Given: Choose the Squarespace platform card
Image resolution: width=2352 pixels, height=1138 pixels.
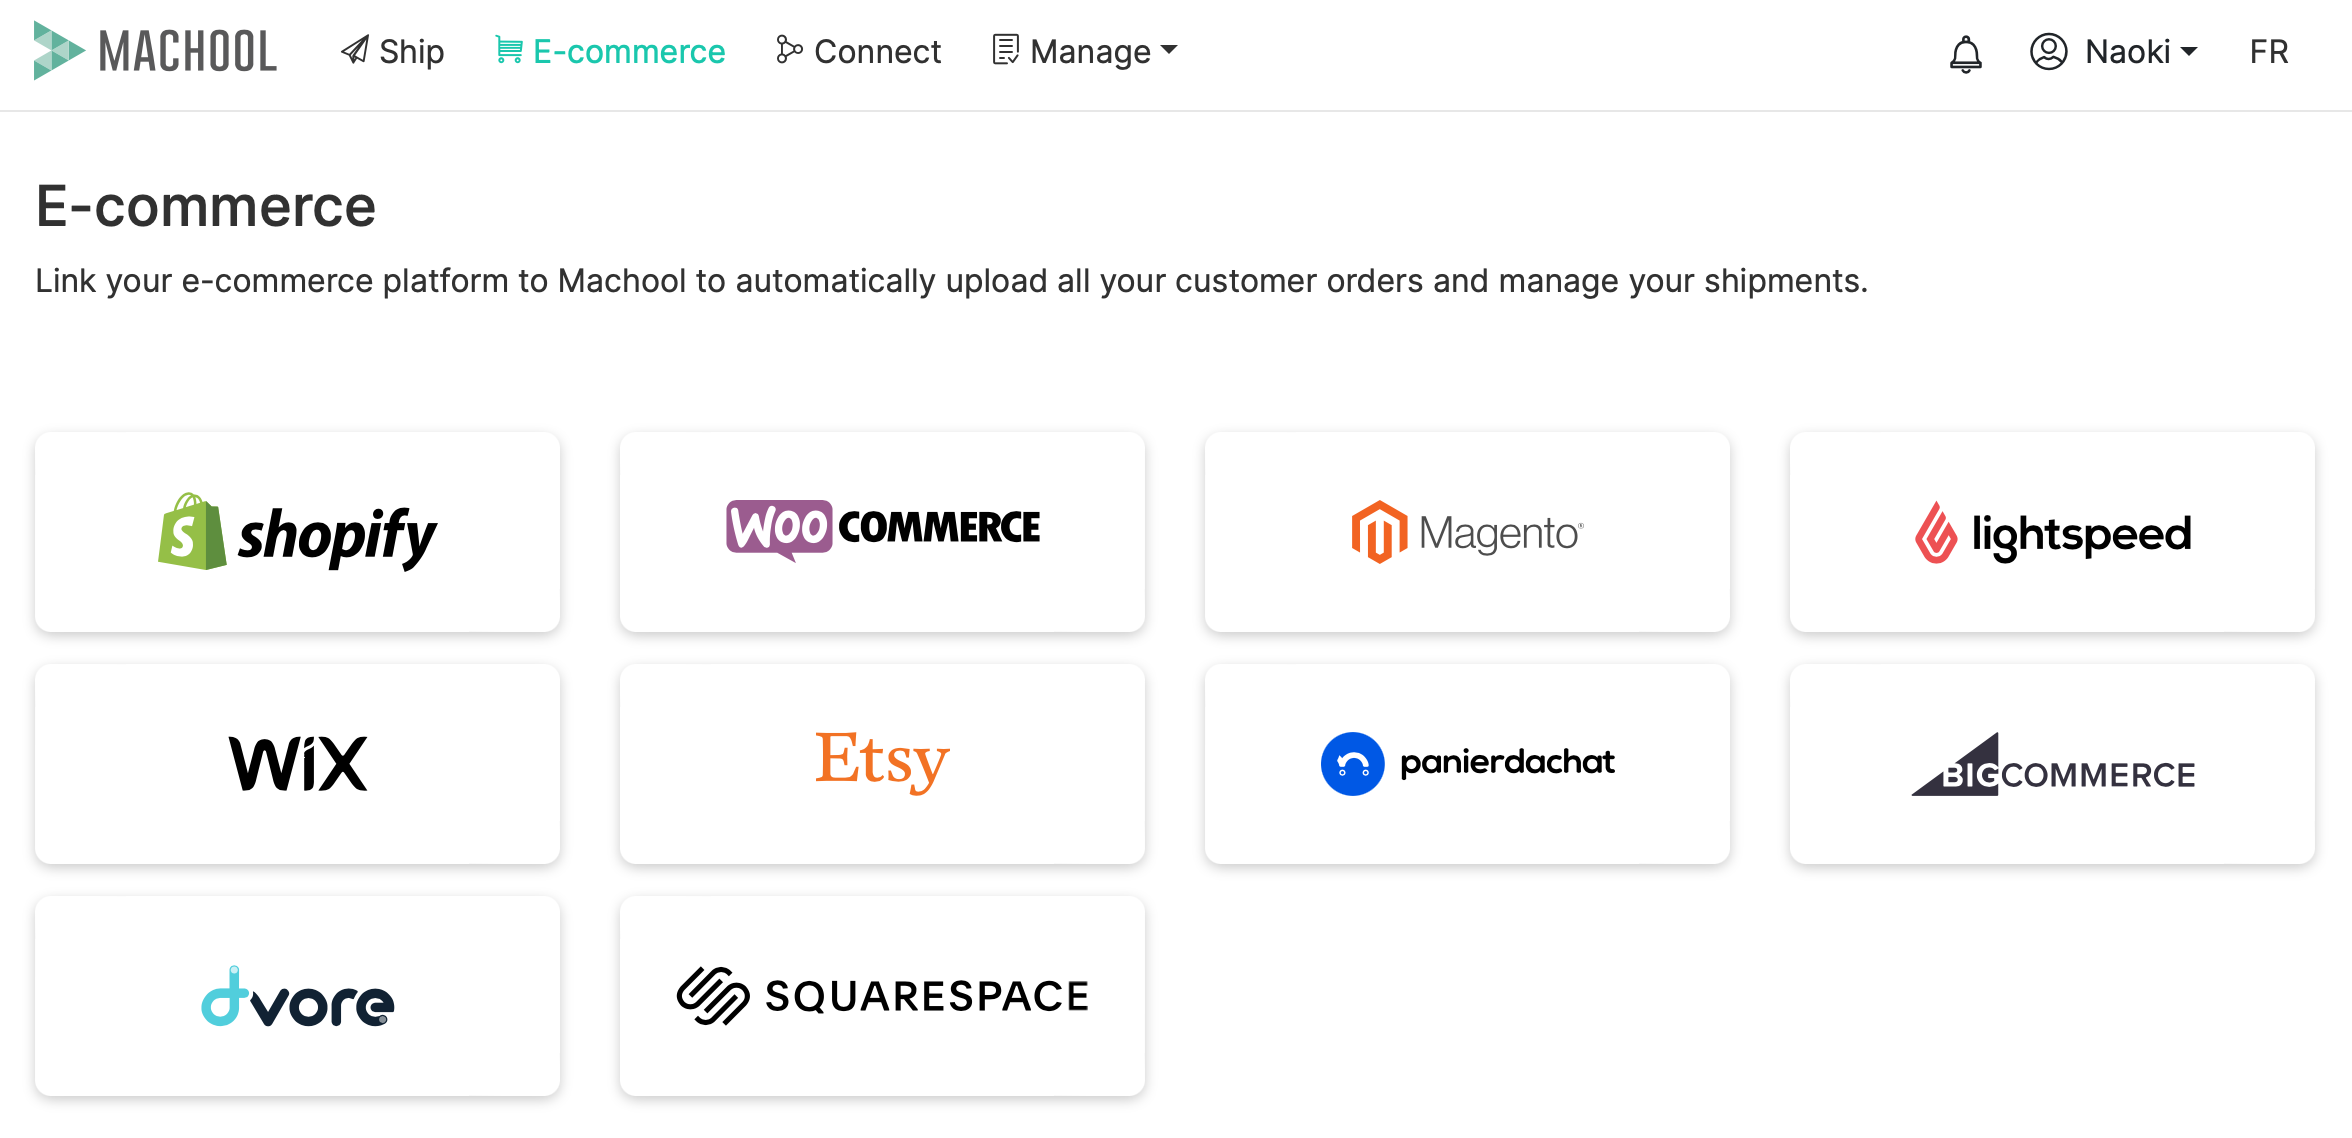Looking at the screenshot, I should click(882, 996).
